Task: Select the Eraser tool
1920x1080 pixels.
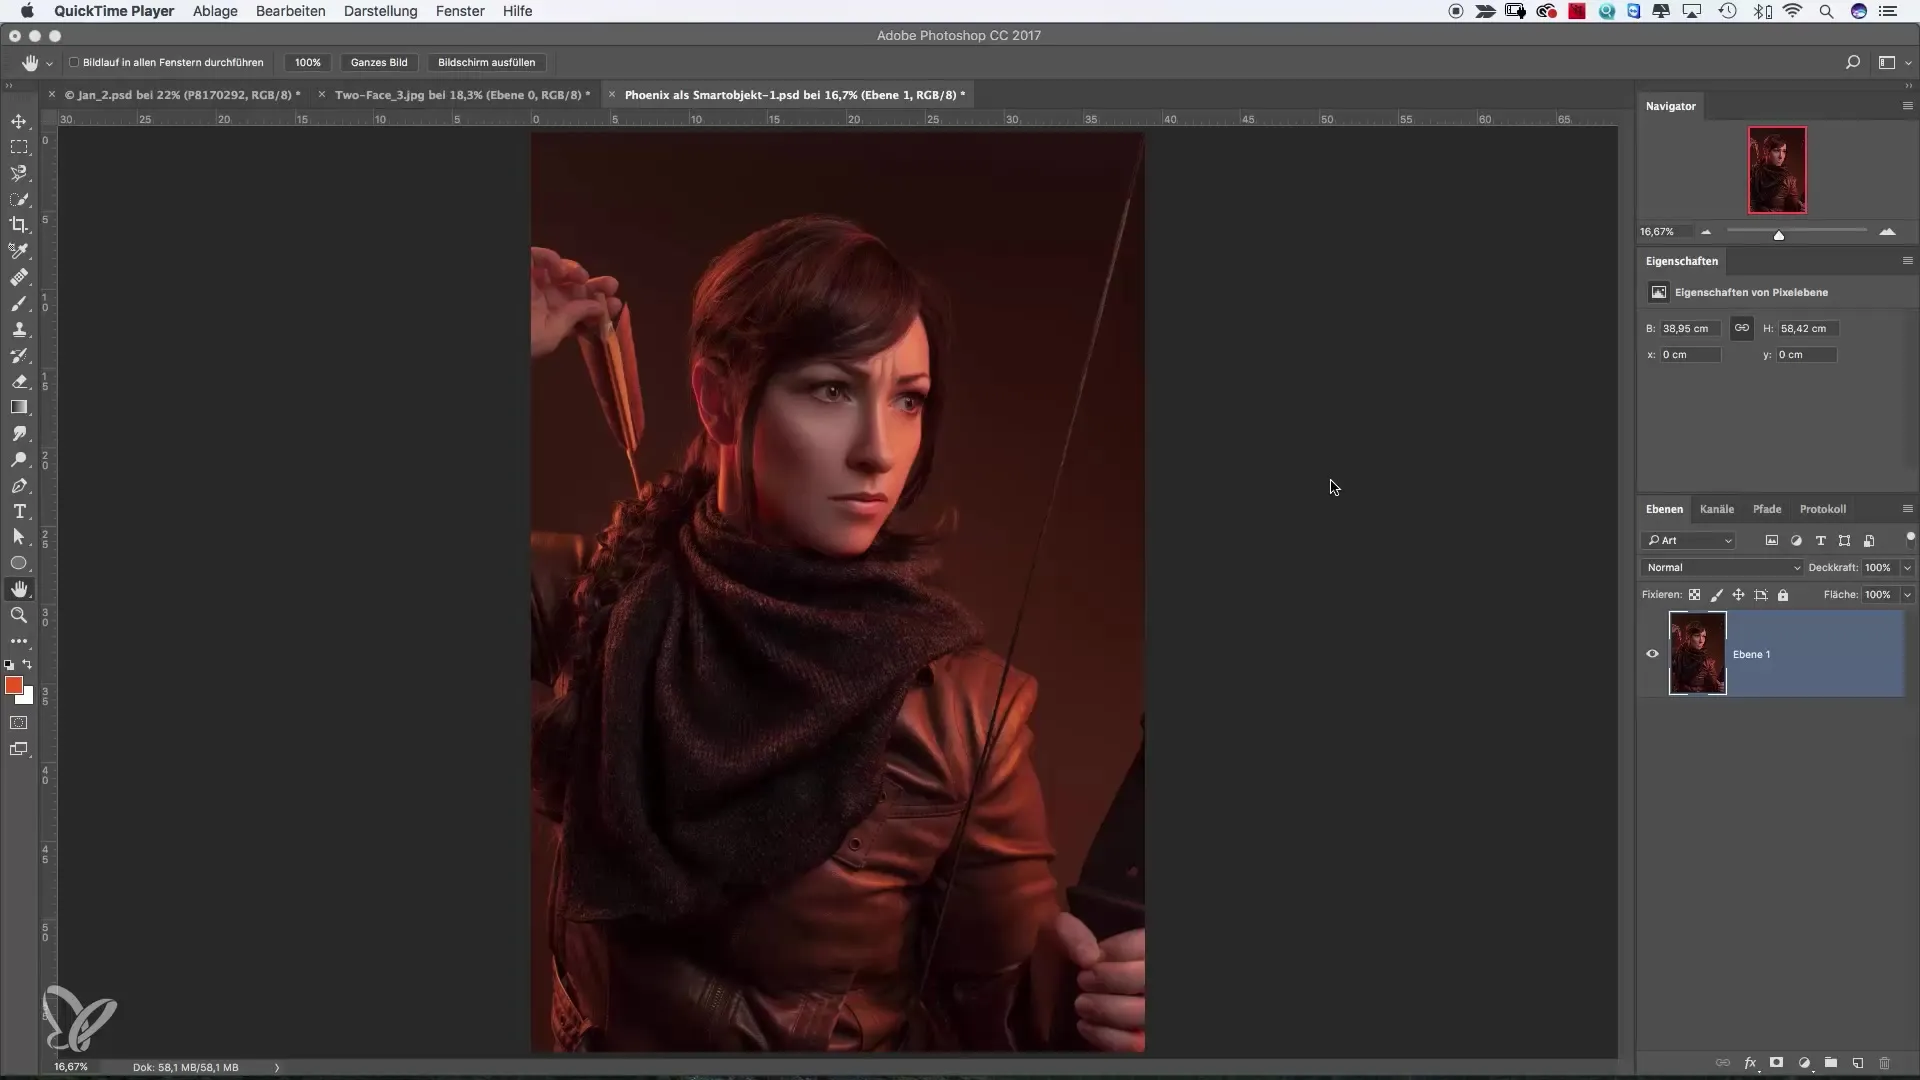Action: 19,381
